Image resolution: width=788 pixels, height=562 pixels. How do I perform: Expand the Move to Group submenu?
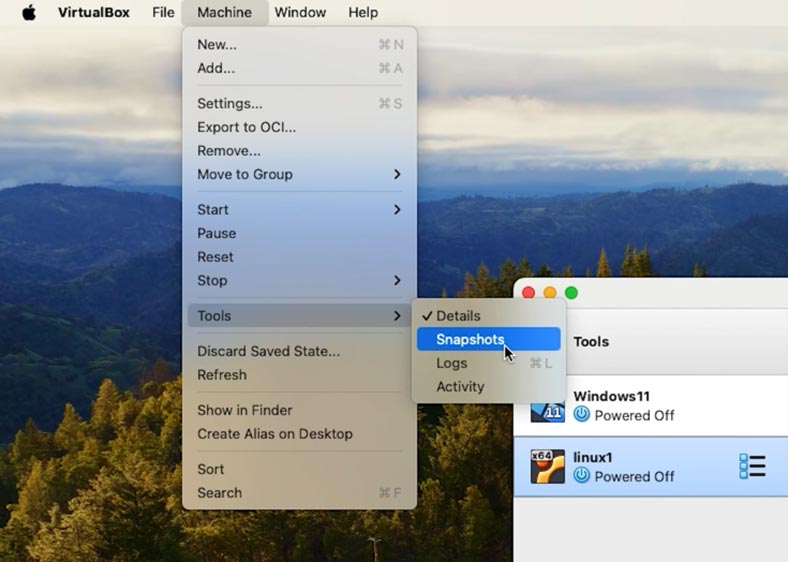tap(300, 174)
